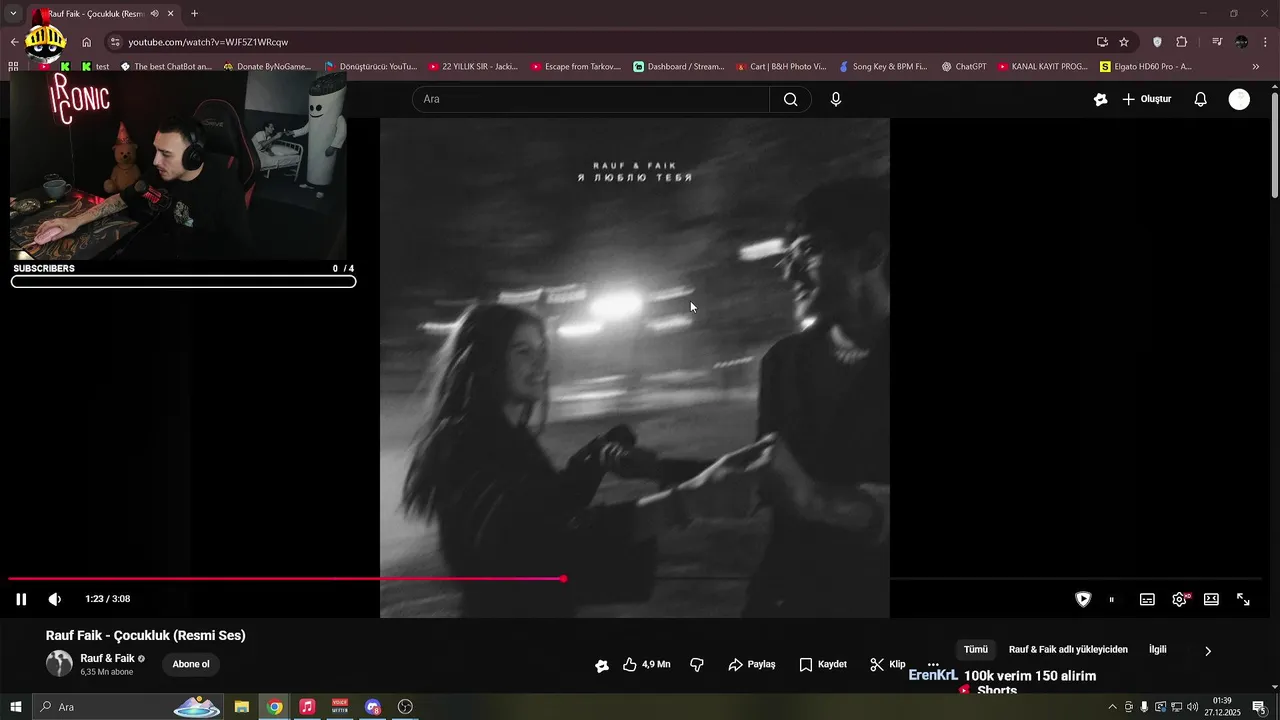
Task: Mute the tab via its speaker icon
Action: click(154, 14)
